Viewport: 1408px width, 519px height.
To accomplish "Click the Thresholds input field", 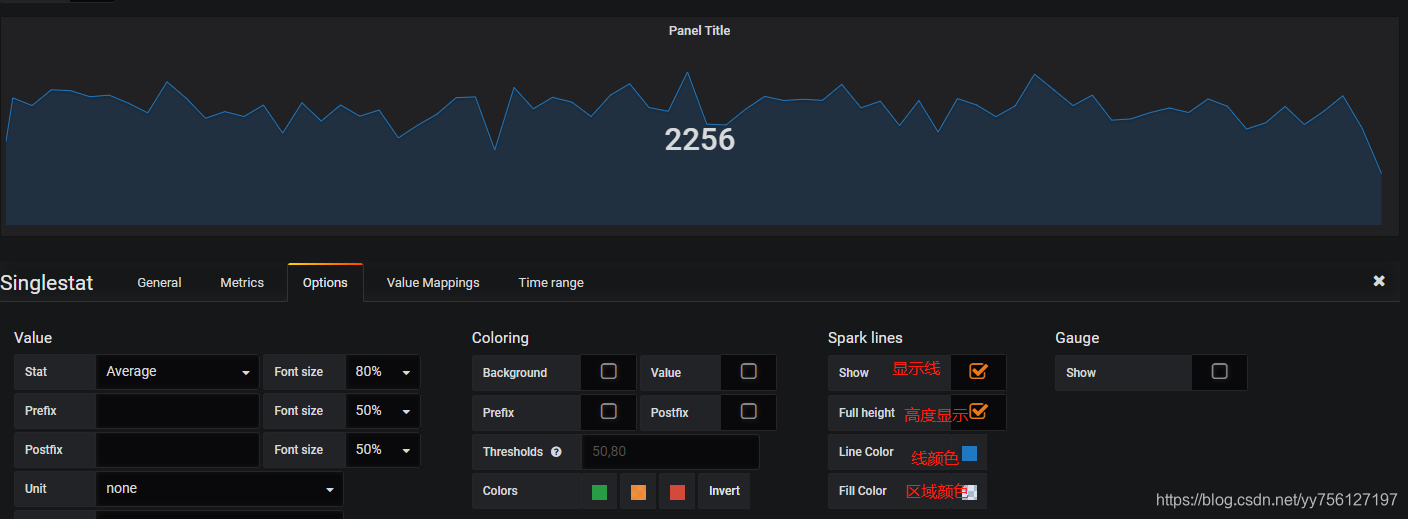I will click(x=670, y=452).
